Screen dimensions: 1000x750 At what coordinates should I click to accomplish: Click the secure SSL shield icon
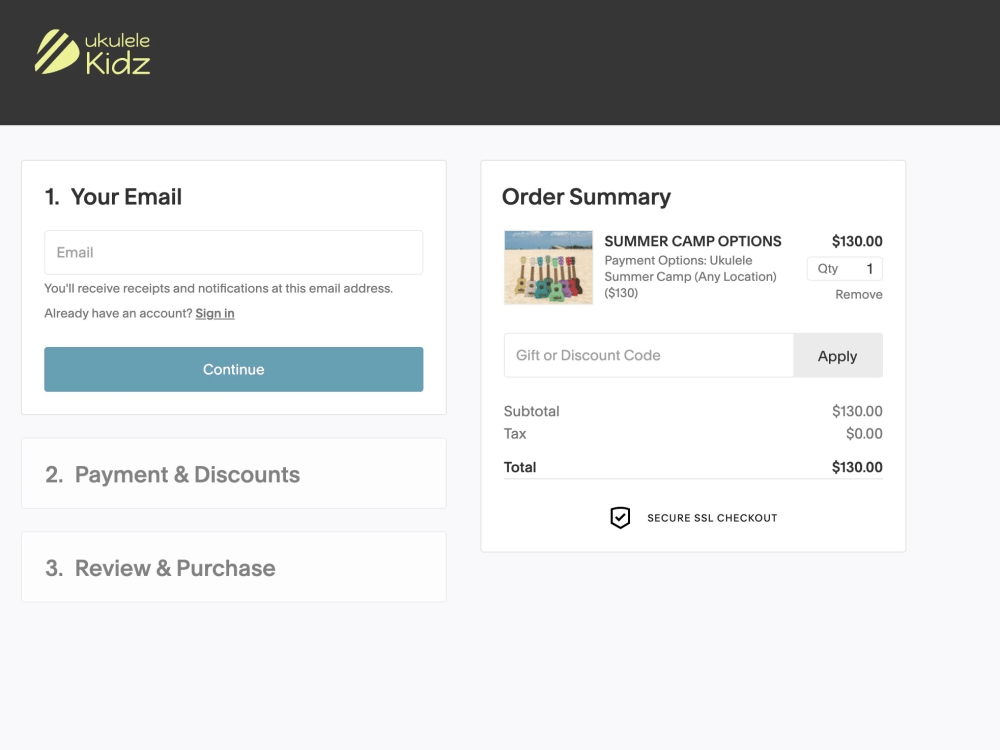click(620, 517)
